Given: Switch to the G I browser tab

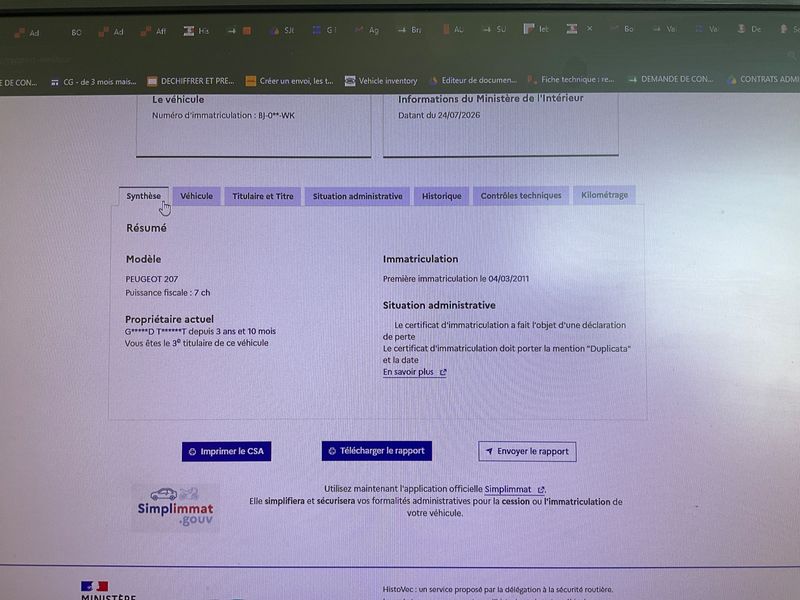Looking at the screenshot, I should tap(324, 30).
